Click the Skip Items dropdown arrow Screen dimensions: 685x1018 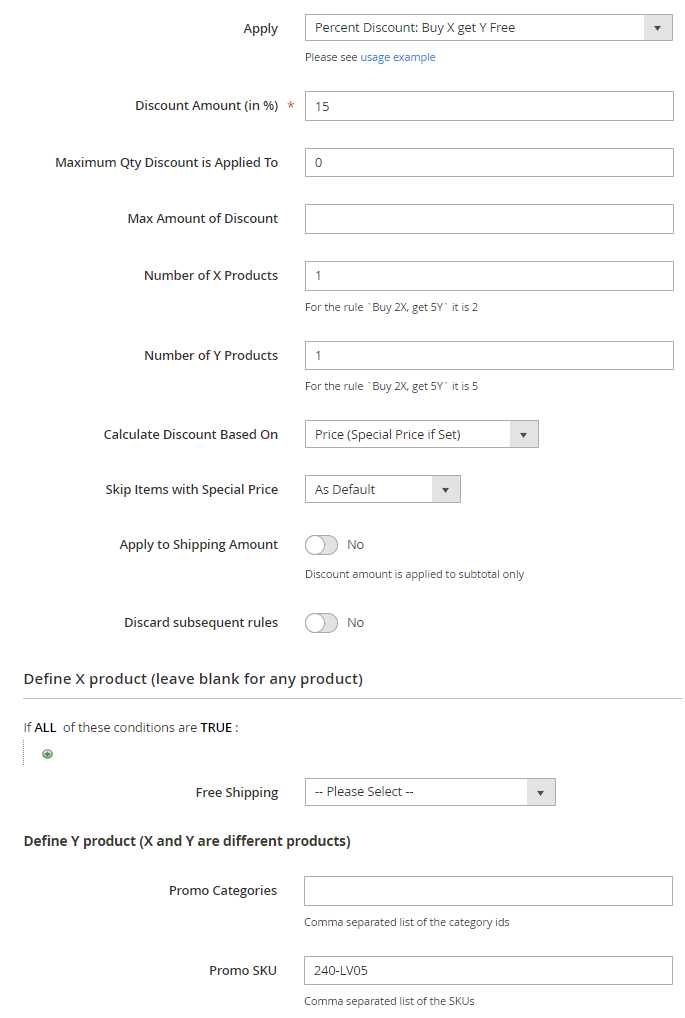tap(446, 489)
